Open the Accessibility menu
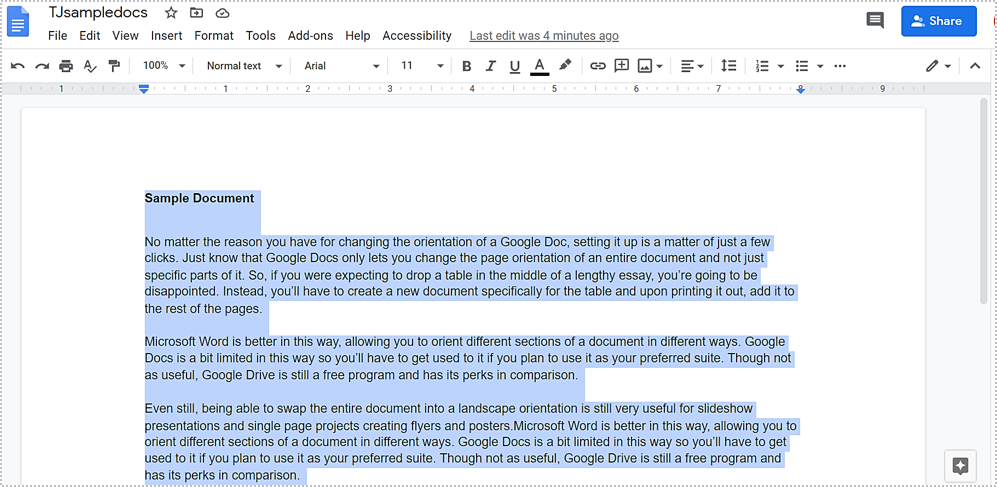 [x=416, y=36]
